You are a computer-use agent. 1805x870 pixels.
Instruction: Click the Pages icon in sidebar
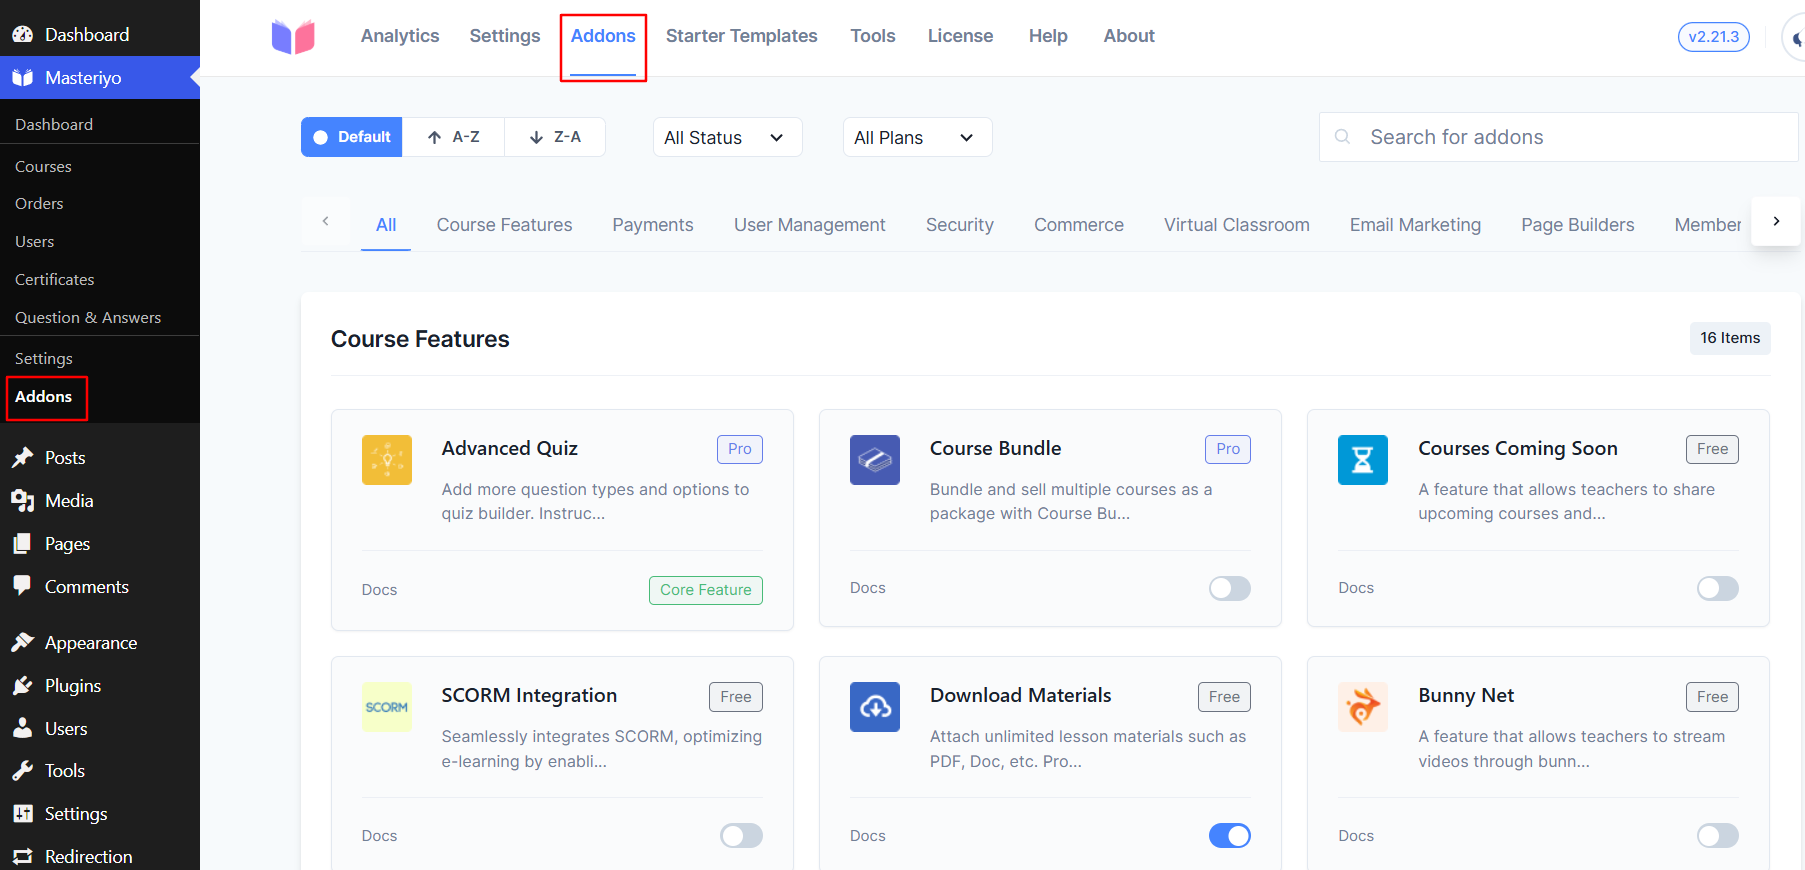tap(23, 543)
